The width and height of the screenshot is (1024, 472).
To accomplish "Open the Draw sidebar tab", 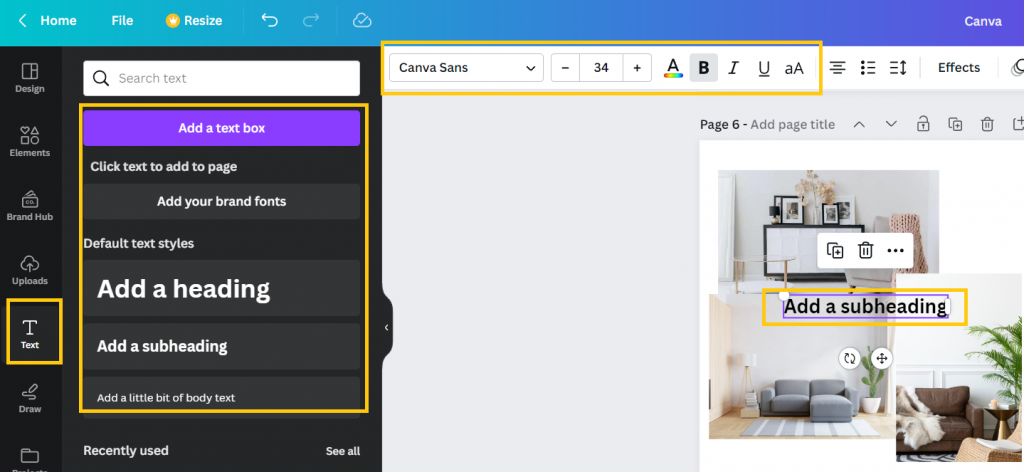I will (x=30, y=398).
